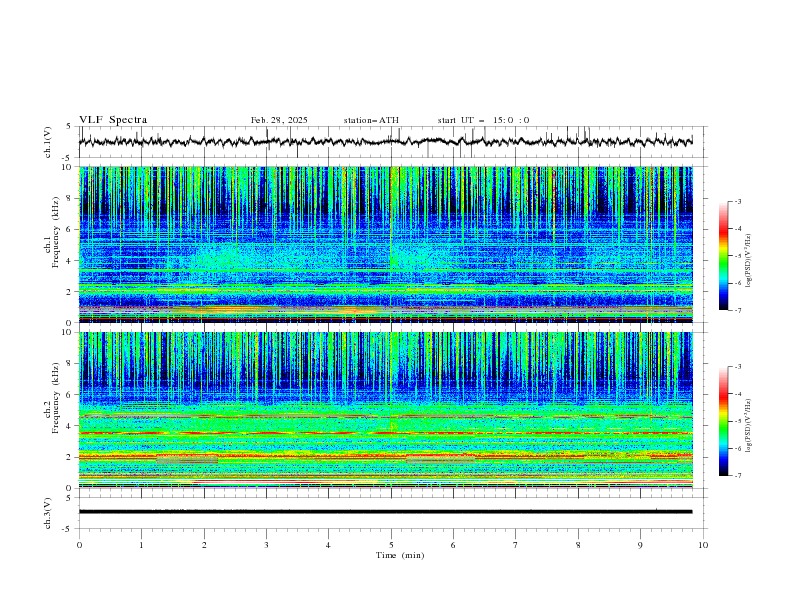Screen dimensions: 792x612
Task: Click the time axis tick label "10"
Action: point(703,545)
